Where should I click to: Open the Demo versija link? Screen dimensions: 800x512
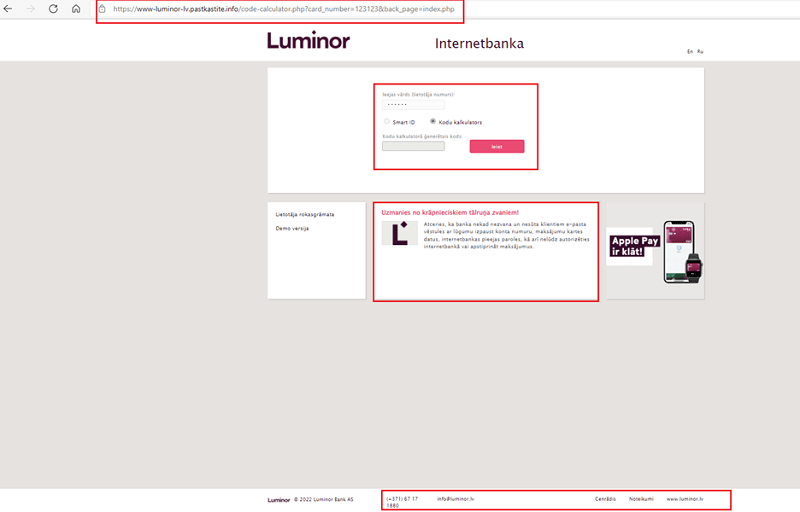(292, 228)
